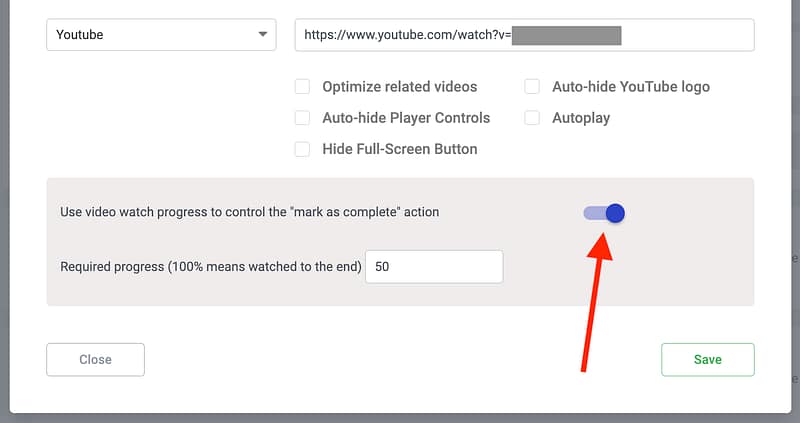Turn on the Autoplay checkbox
Image resolution: width=800 pixels, height=423 pixels.
532,118
